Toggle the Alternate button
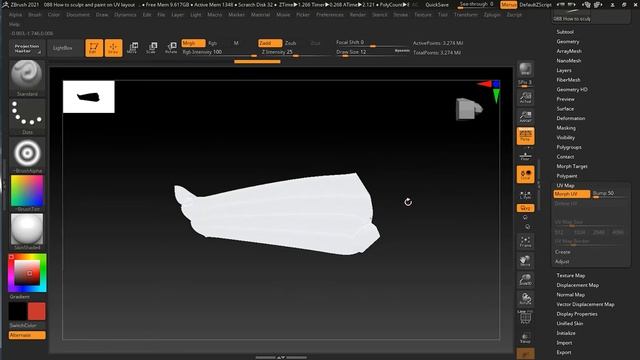This screenshot has height=360, width=640. tap(27, 335)
